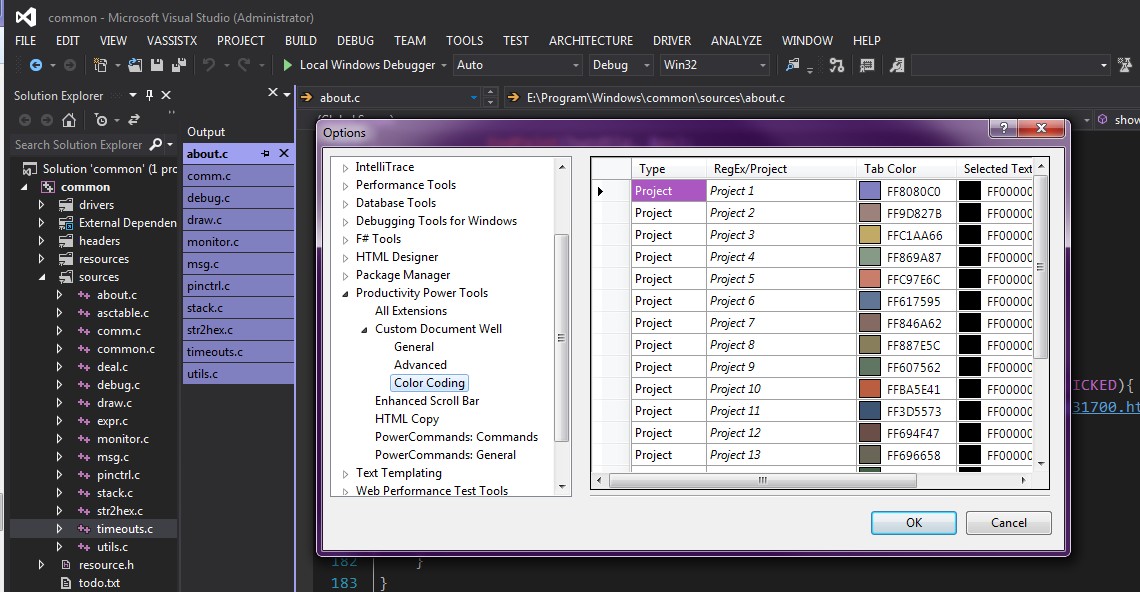The image size is (1140, 592).
Task: Collapse the Productivity Power Tools node
Action: [x=345, y=294]
